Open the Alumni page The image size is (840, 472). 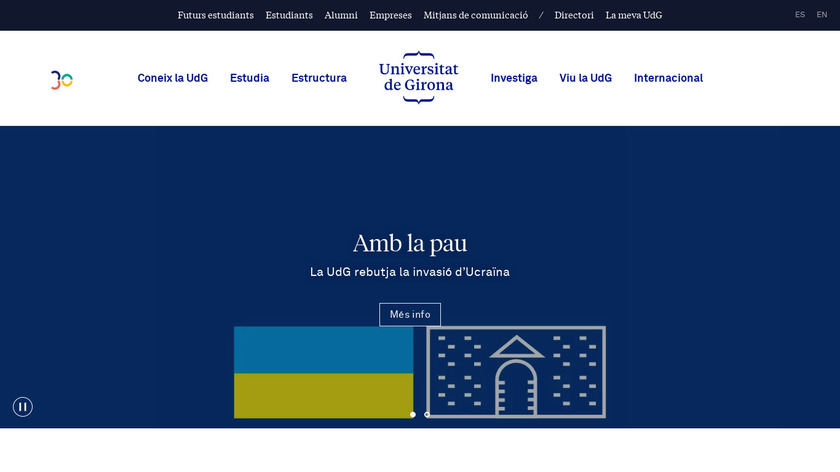coord(341,15)
